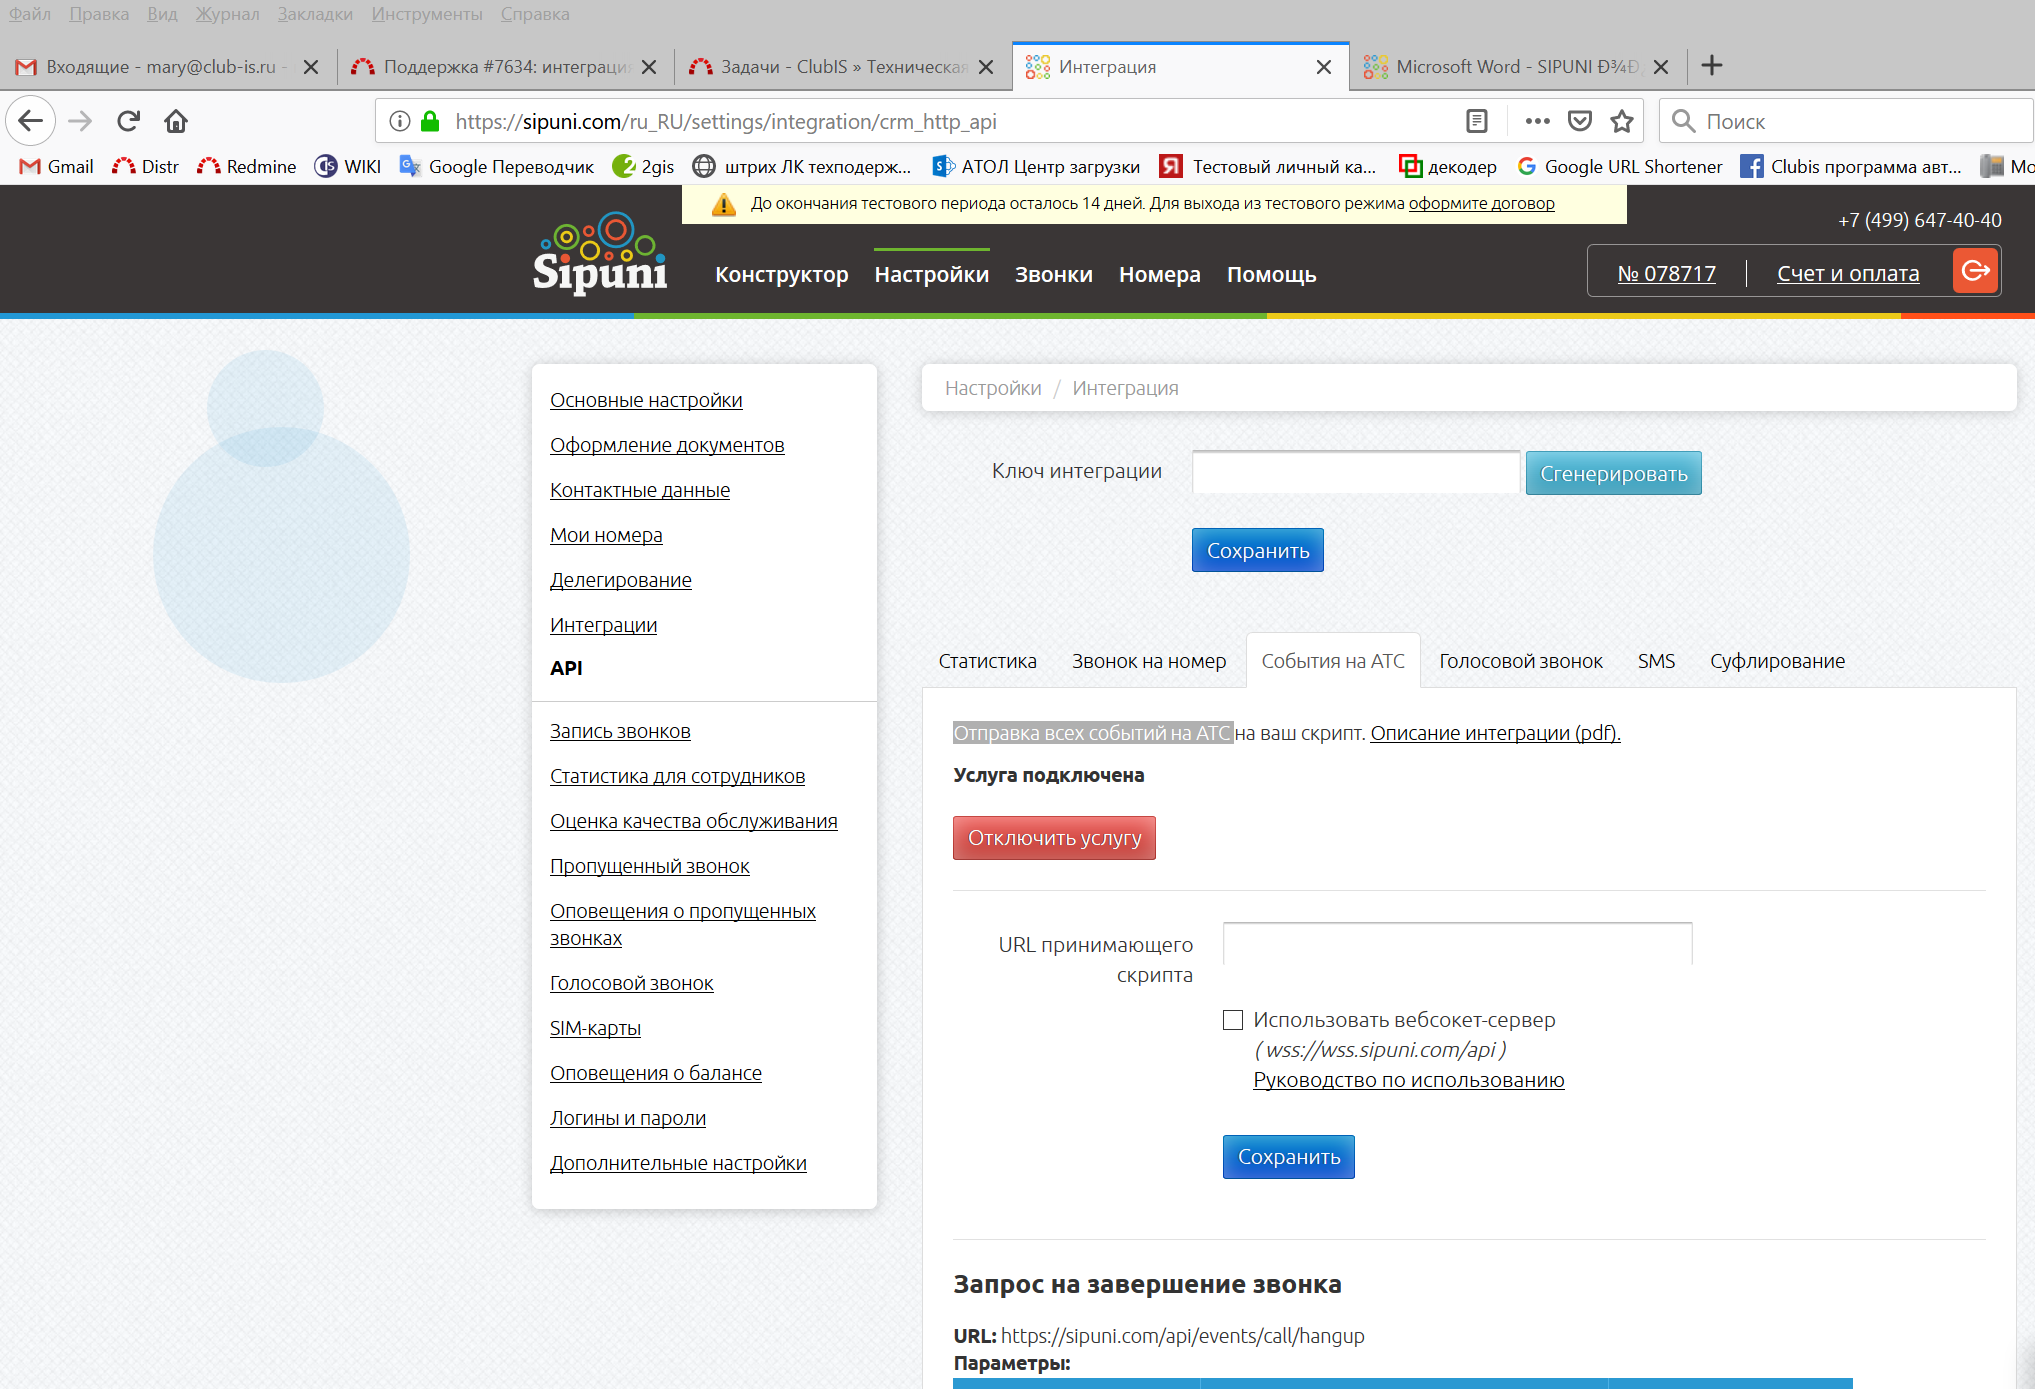This screenshot has height=1389, width=2035.
Task: Open WIKI bookmark
Action: coord(348,166)
